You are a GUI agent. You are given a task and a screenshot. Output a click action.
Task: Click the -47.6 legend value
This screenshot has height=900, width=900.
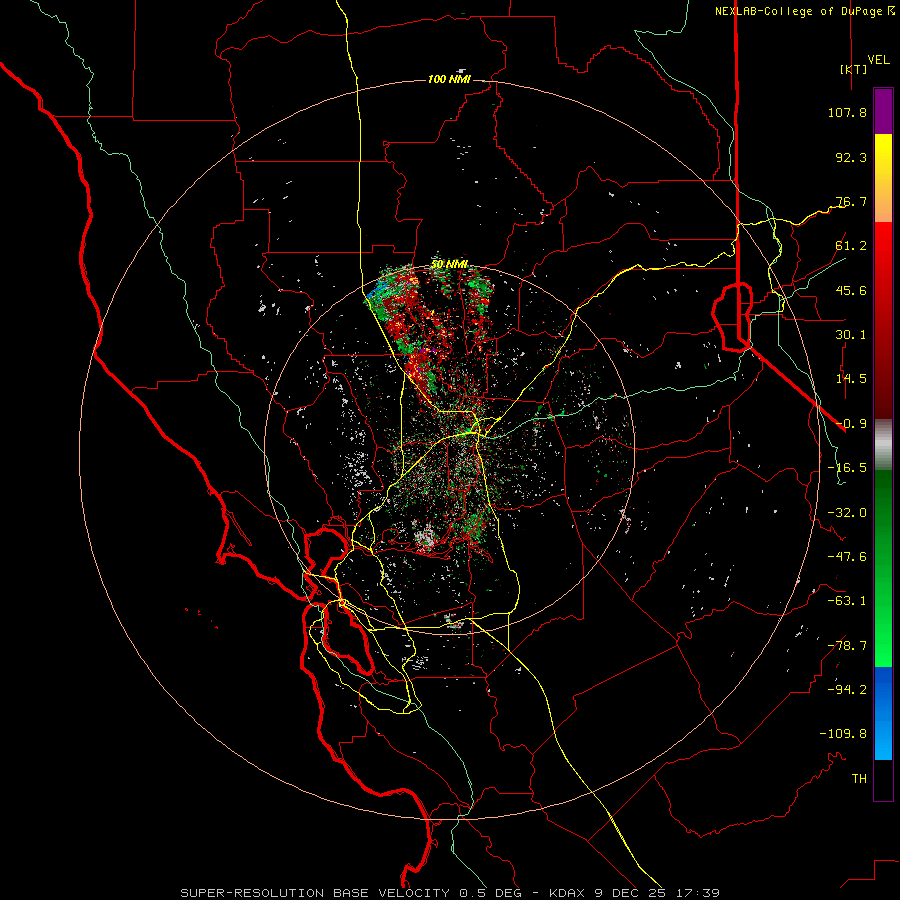[847, 557]
